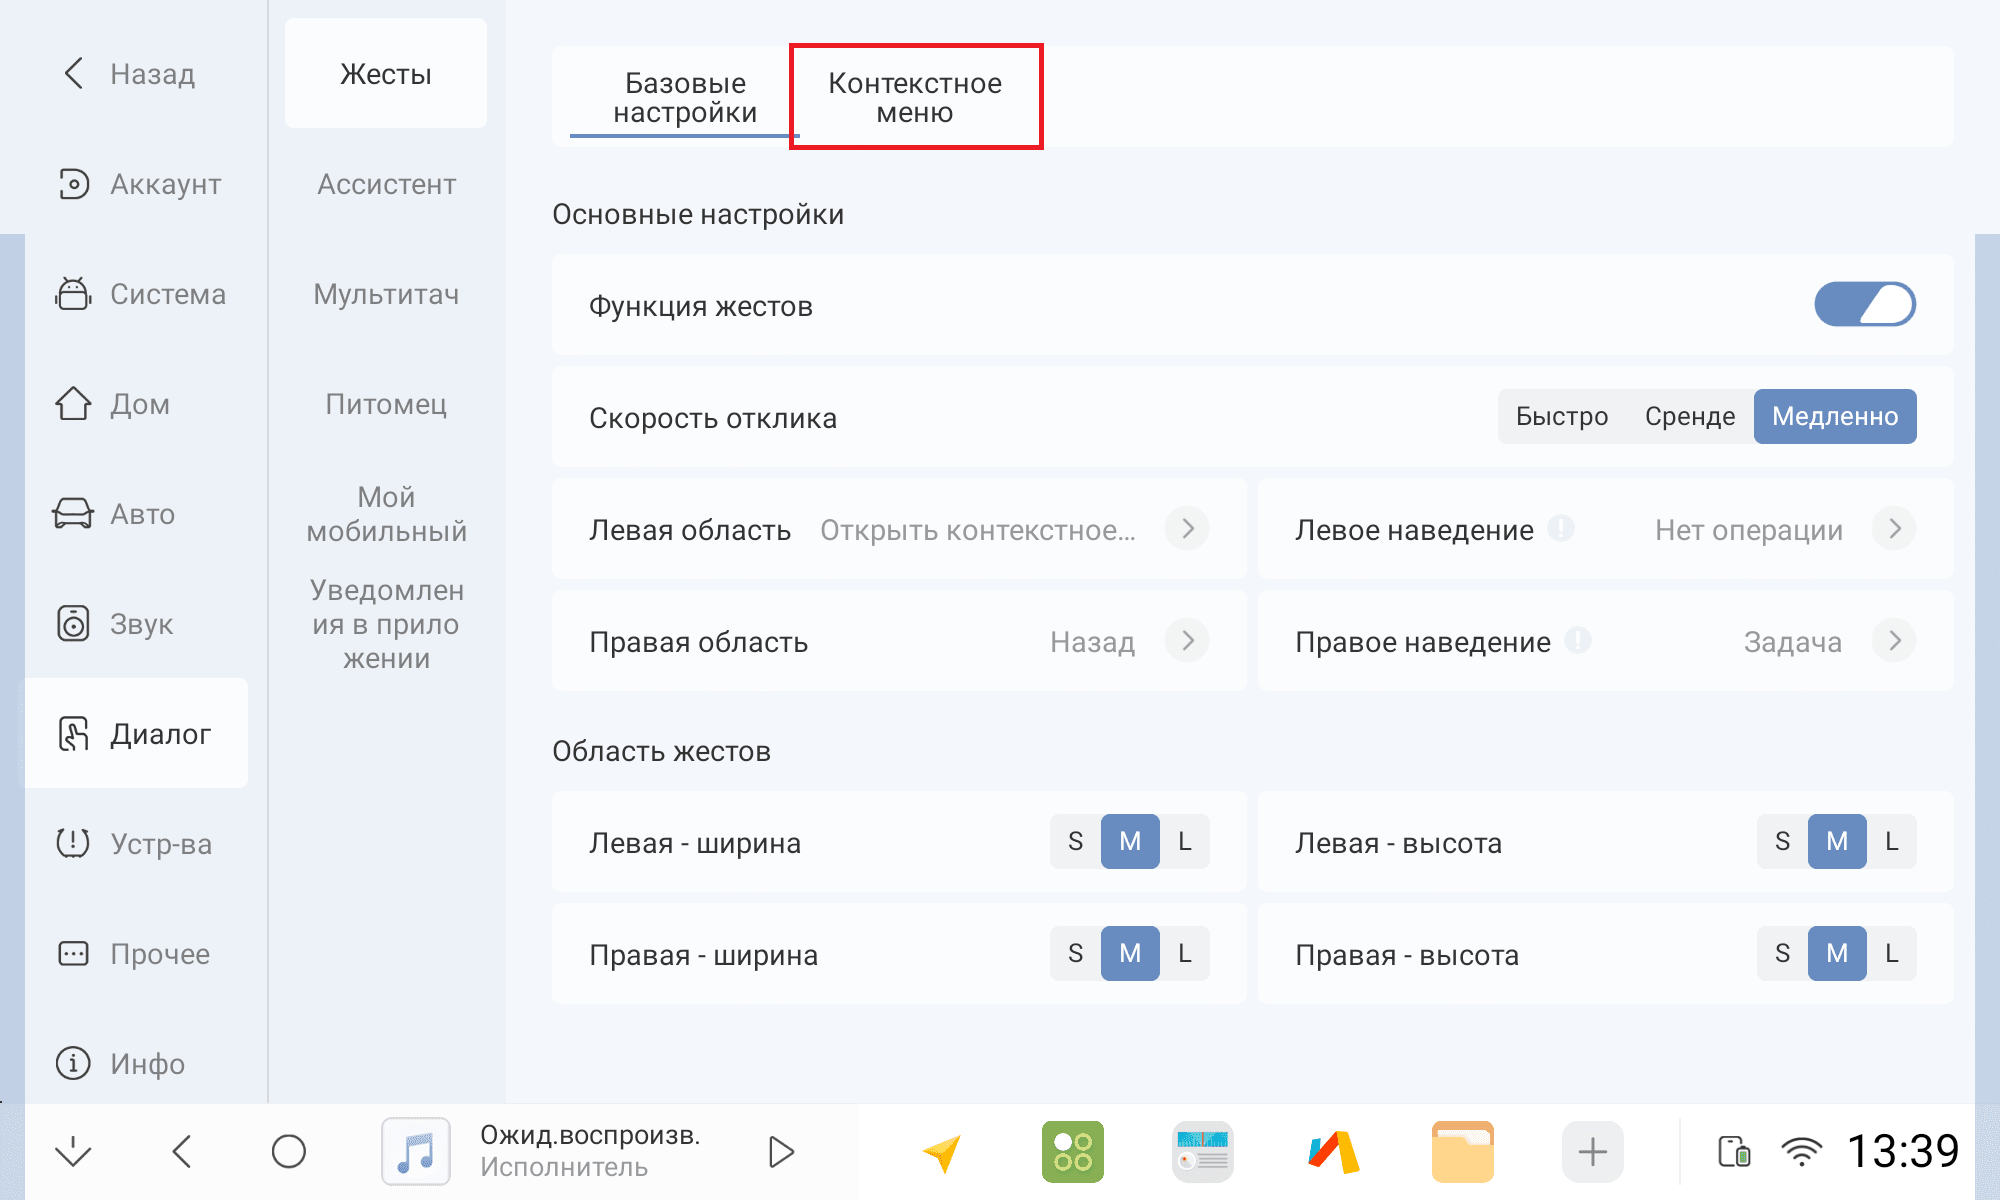
Task: Choose size L for Левая - ширина
Action: tap(1185, 841)
